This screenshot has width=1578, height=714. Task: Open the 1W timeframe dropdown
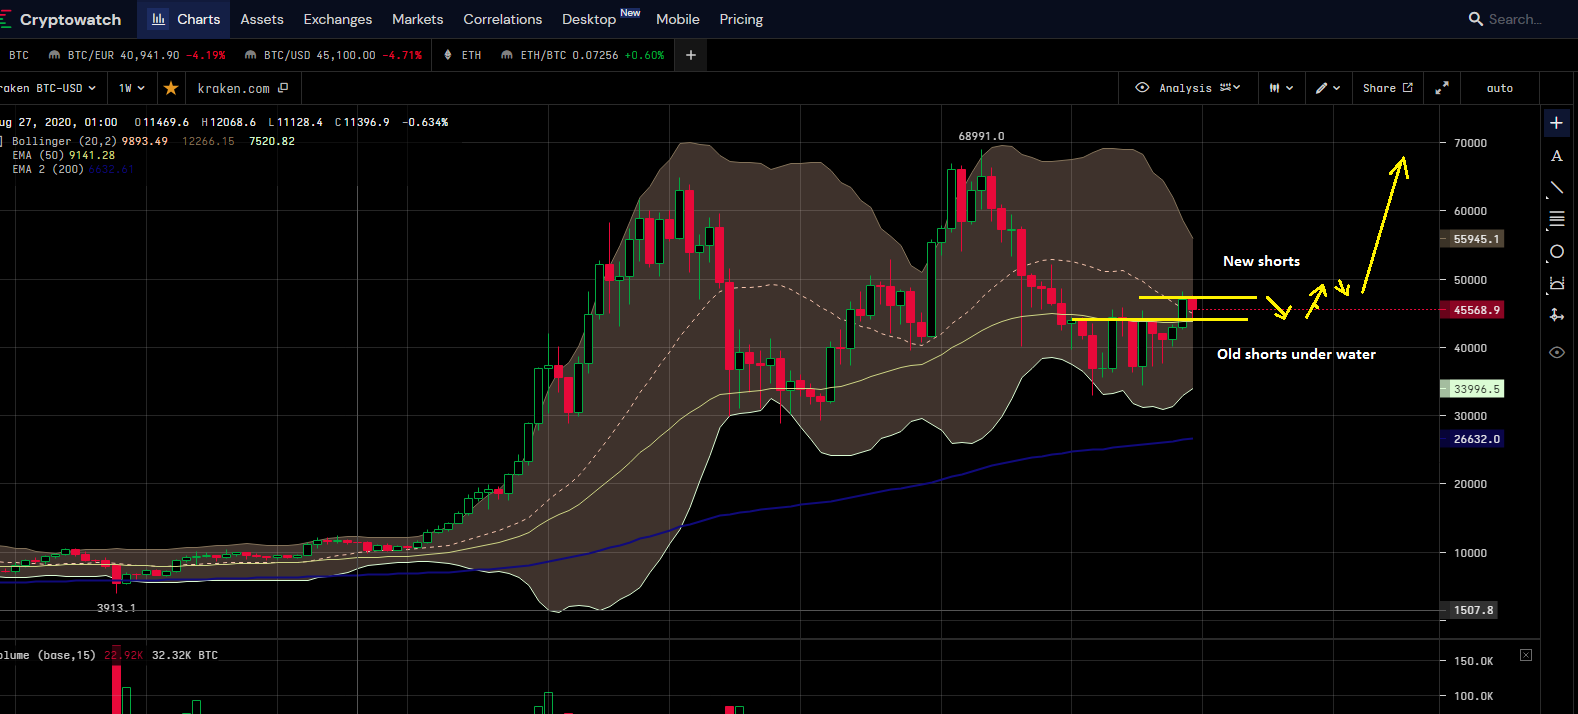pos(132,88)
